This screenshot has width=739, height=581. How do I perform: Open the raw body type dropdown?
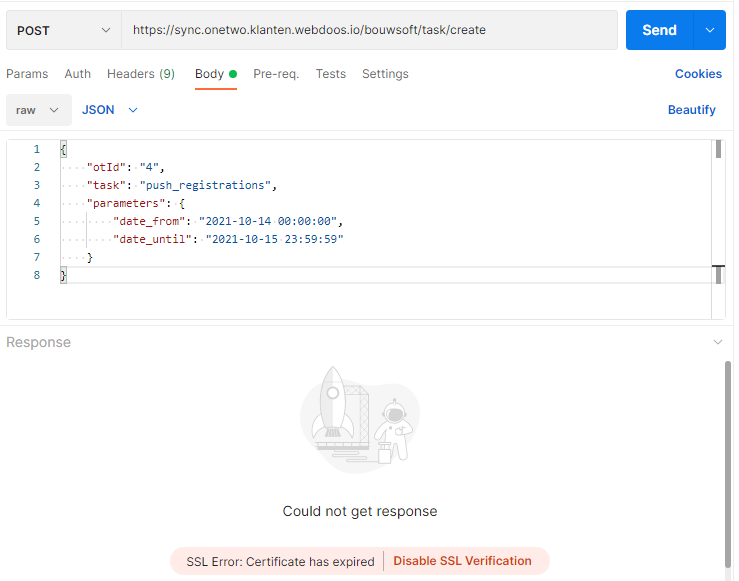pos(39,110)
